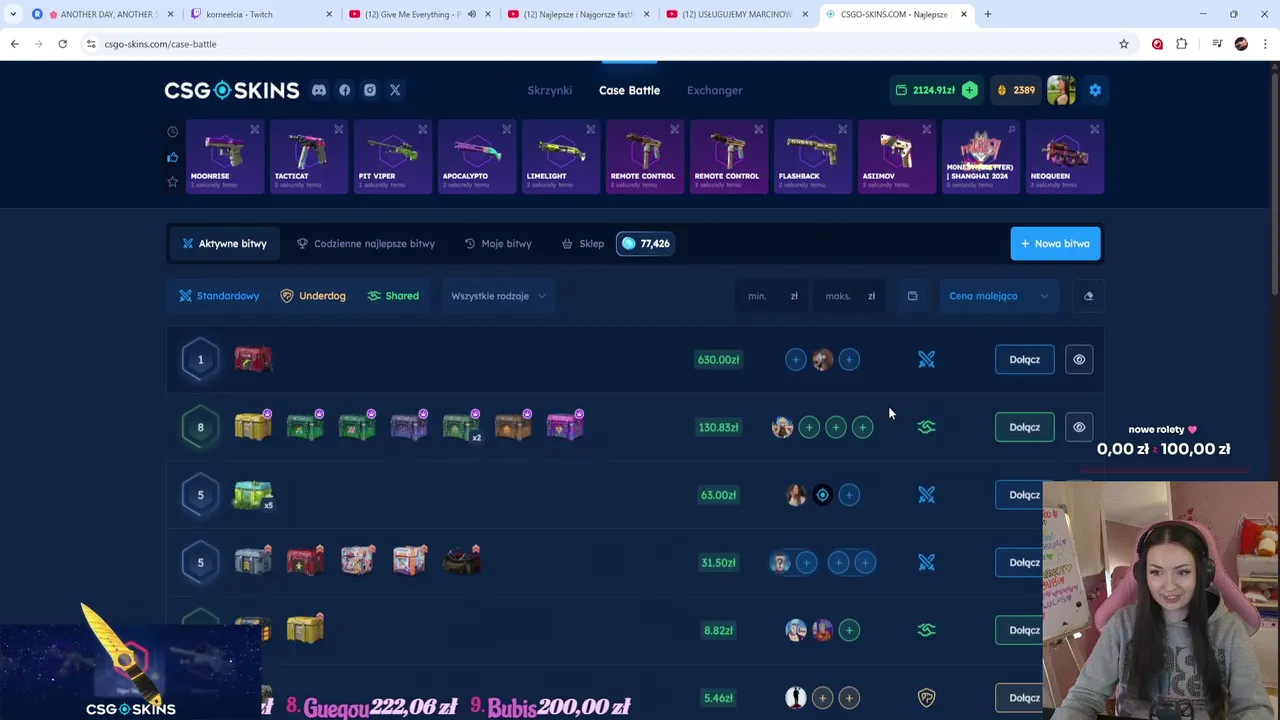Screen dimensions: 1280x720
Task: Watch the 630.00zł battle via eye icon
Action: (x=1079, y=360)
